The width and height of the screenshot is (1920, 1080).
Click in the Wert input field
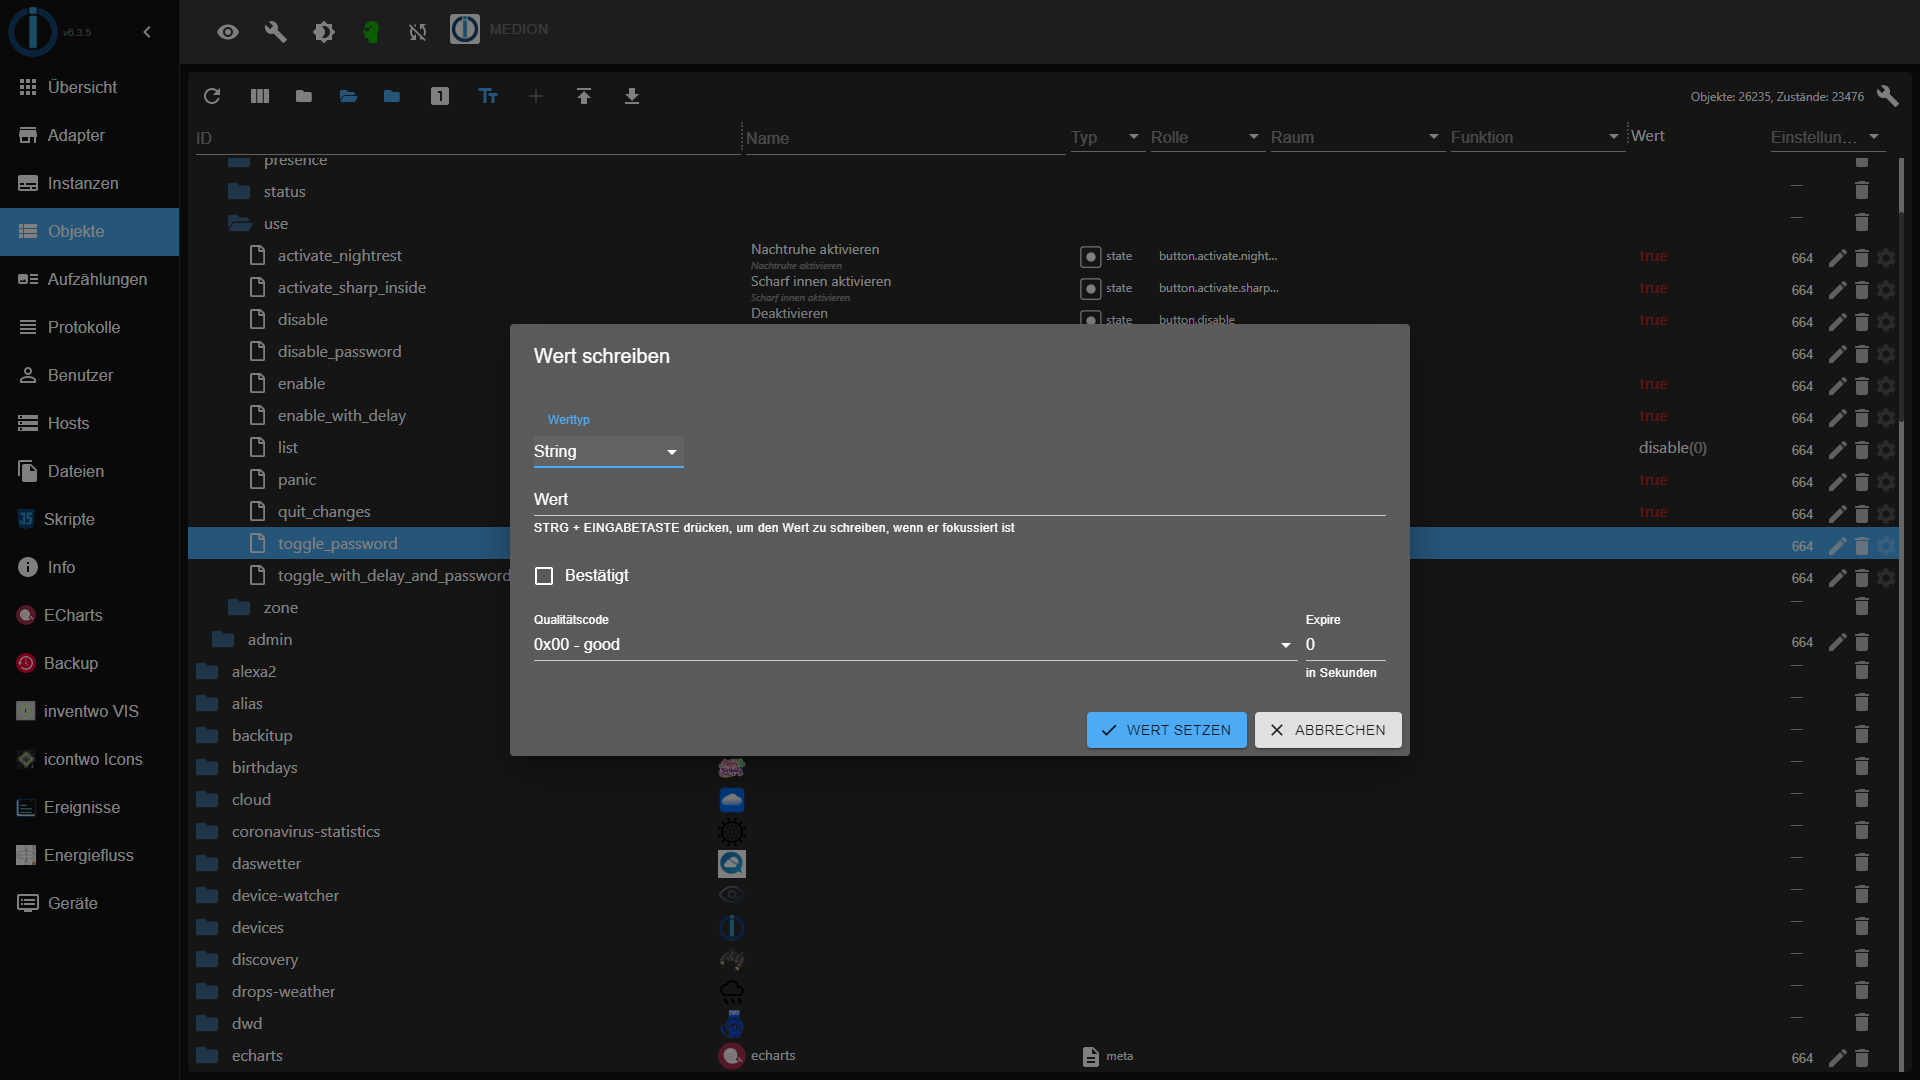(x=959, y=500)
